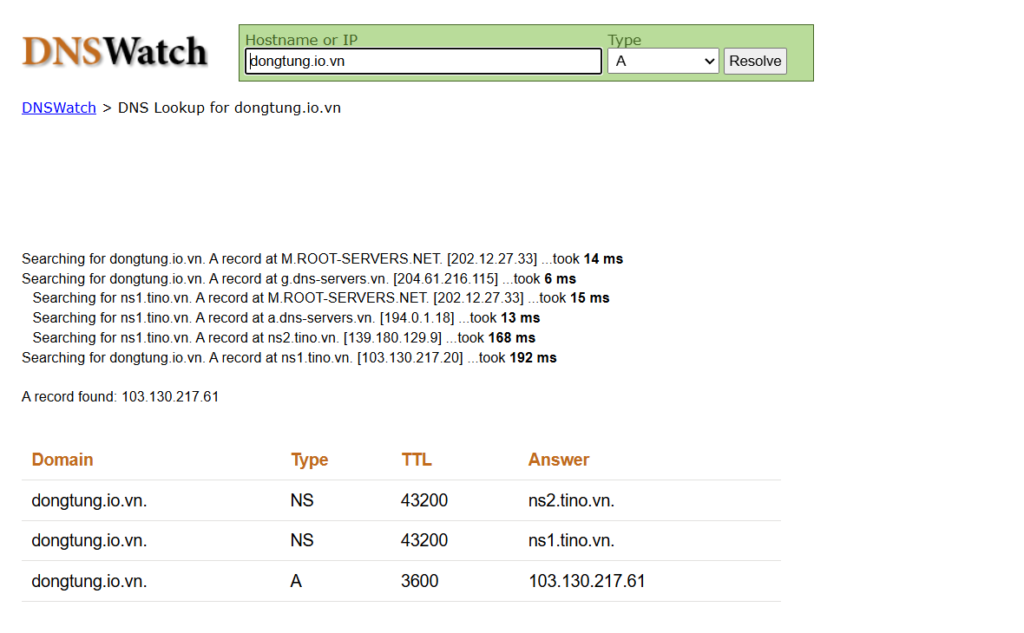
Task: Click the 103.130.217.61 answer cell
Action: 586,581
